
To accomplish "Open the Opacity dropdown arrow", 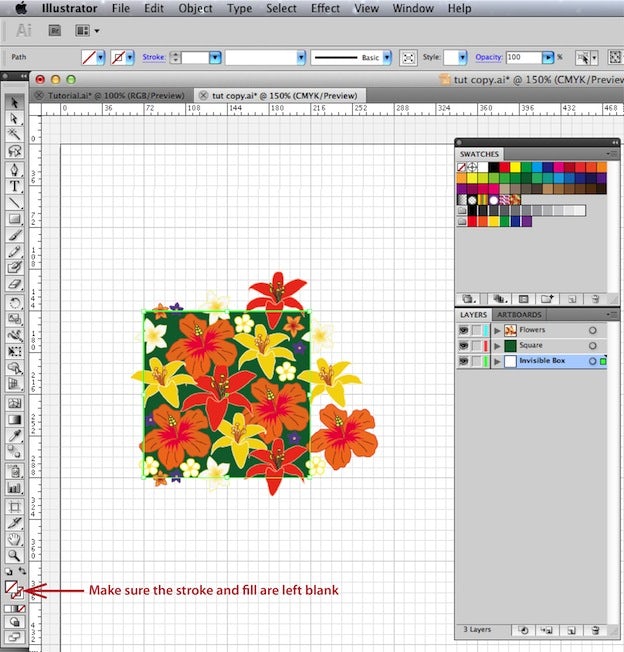I will [547, 58].
